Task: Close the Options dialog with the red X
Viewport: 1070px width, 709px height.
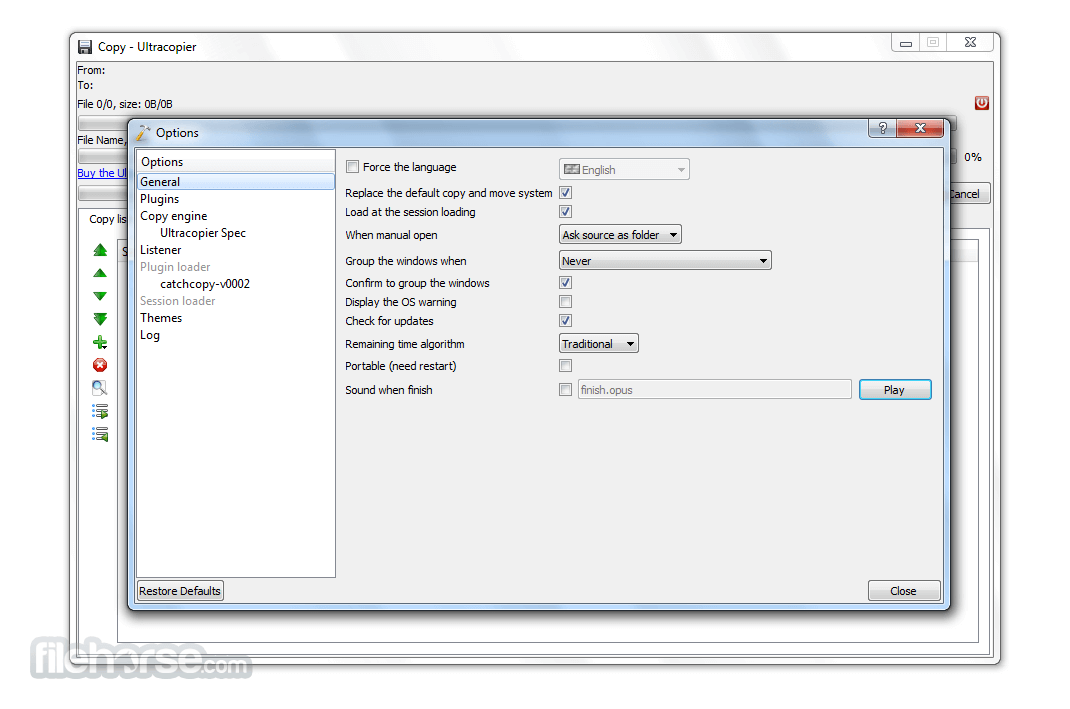Action: [920, 128]
